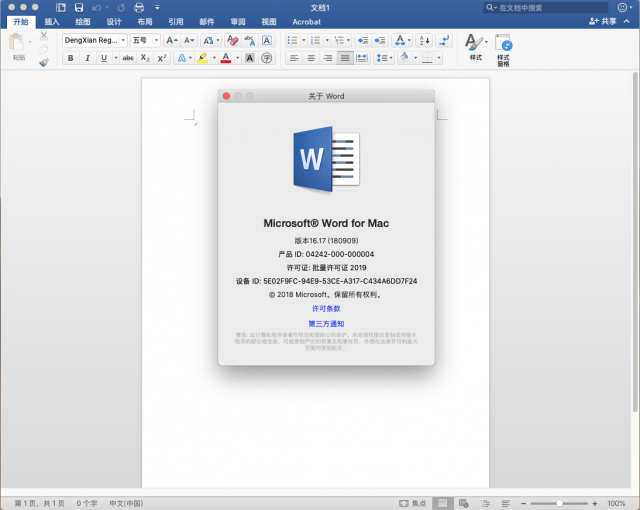The width and height of the screenshot is (640, 510).
Task: Open the 第三方通知 link
Action: coord(326,324)
